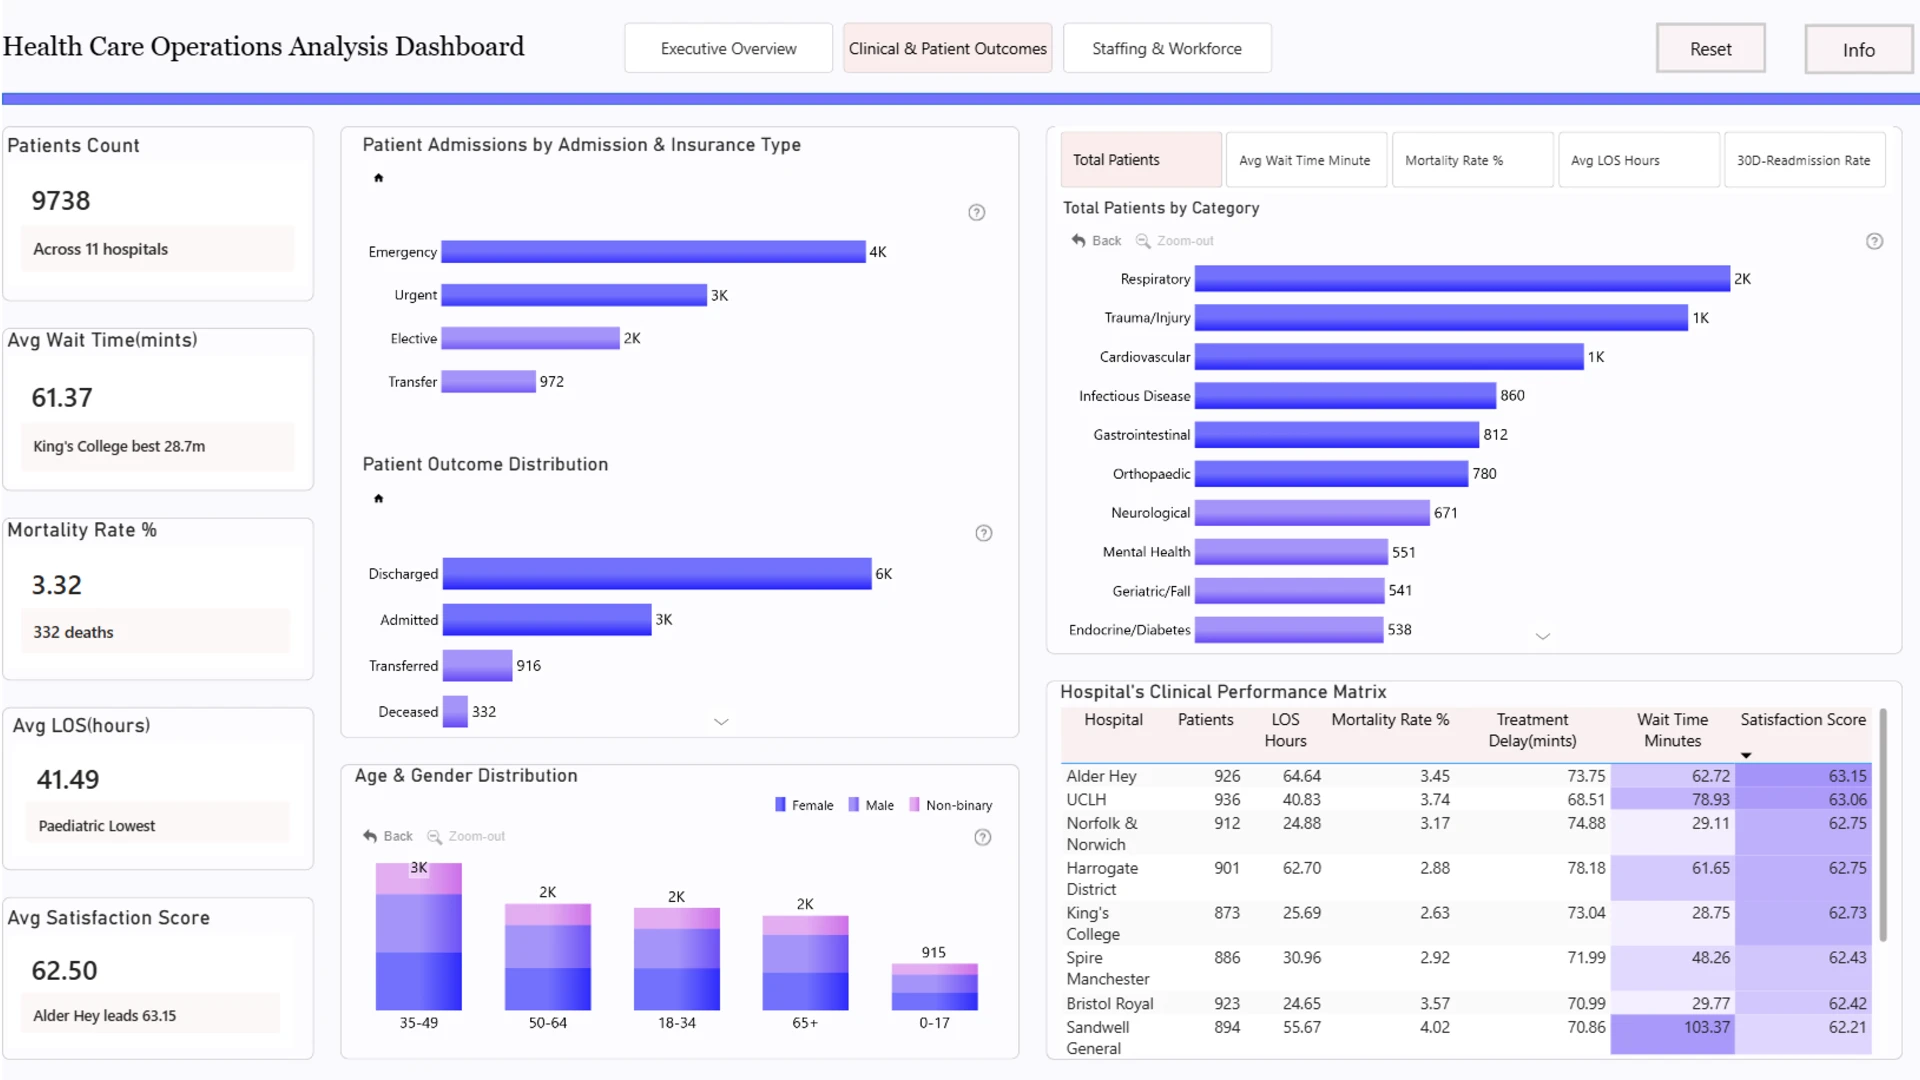The width and height of the screenshot is (1920, 1080).
Task: Select the Elective admissions bar
Action: click(530, 338)
